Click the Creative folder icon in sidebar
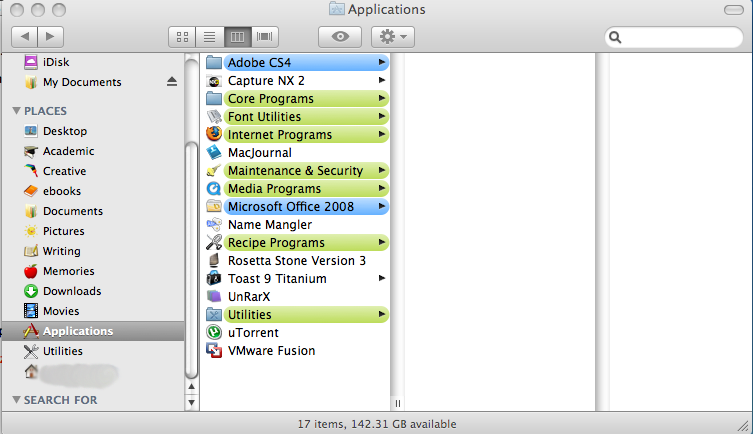The image size is (753, 434). 31,171
